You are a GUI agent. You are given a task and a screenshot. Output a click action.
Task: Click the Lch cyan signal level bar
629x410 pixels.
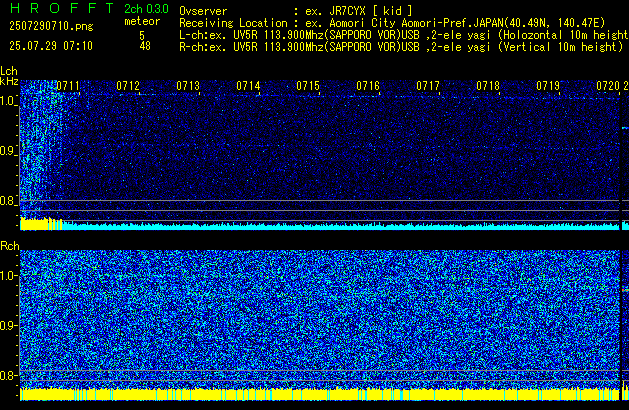tap(341, 227)
